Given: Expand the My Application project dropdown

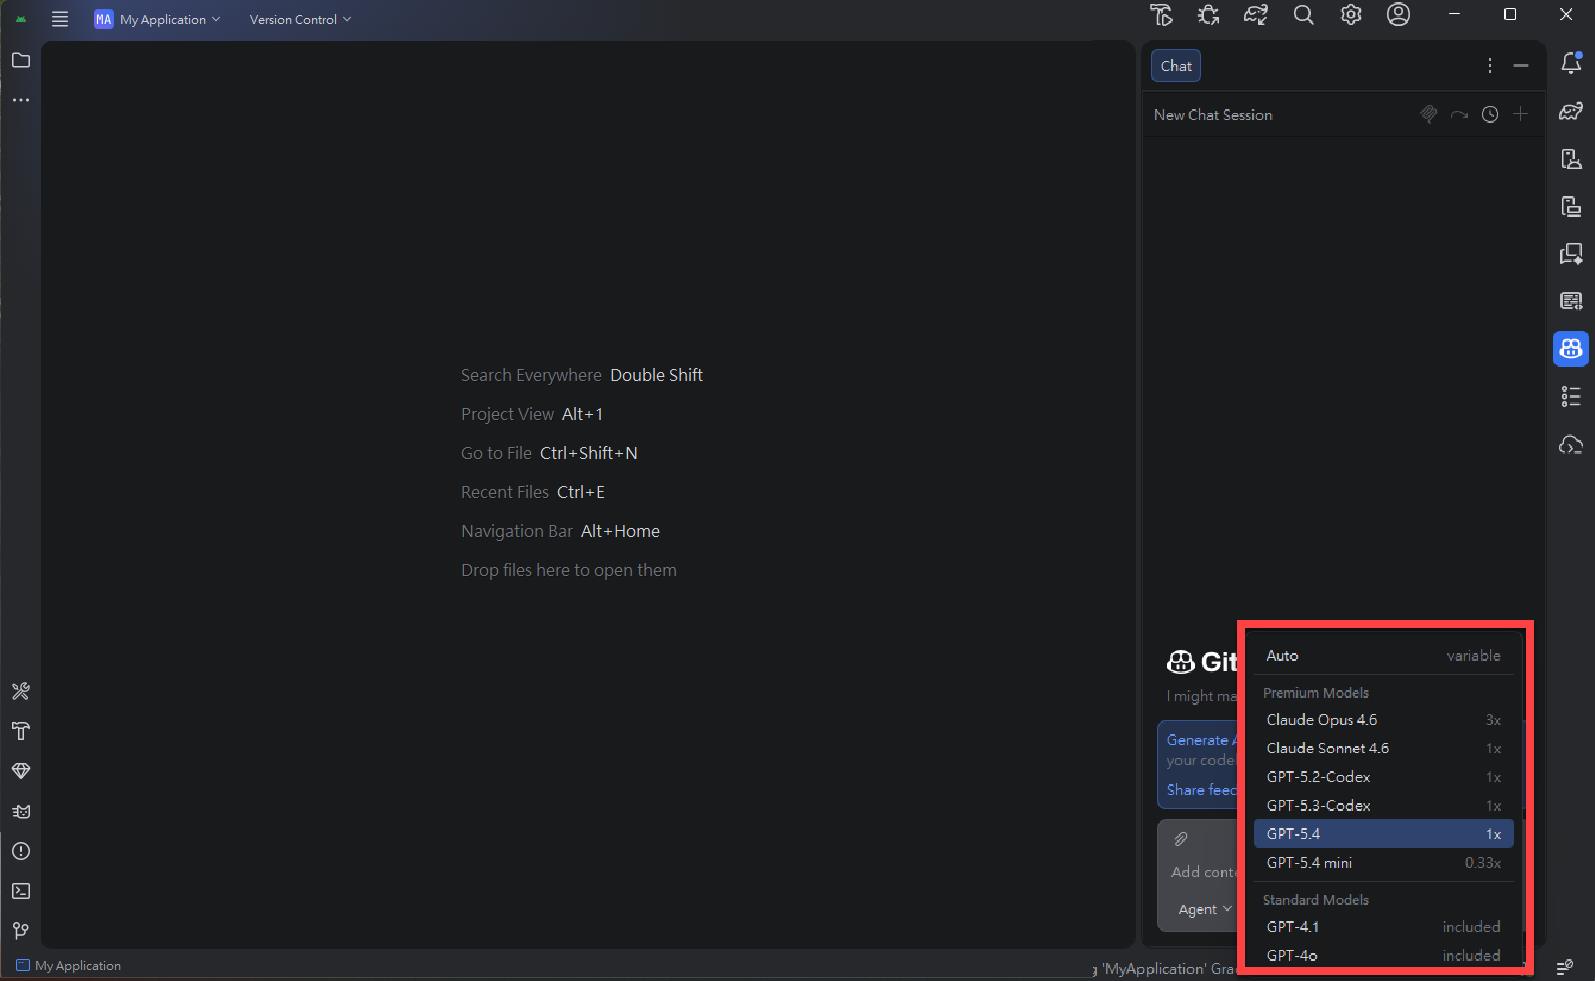Looking at the screenshot, I should point(158,19).
